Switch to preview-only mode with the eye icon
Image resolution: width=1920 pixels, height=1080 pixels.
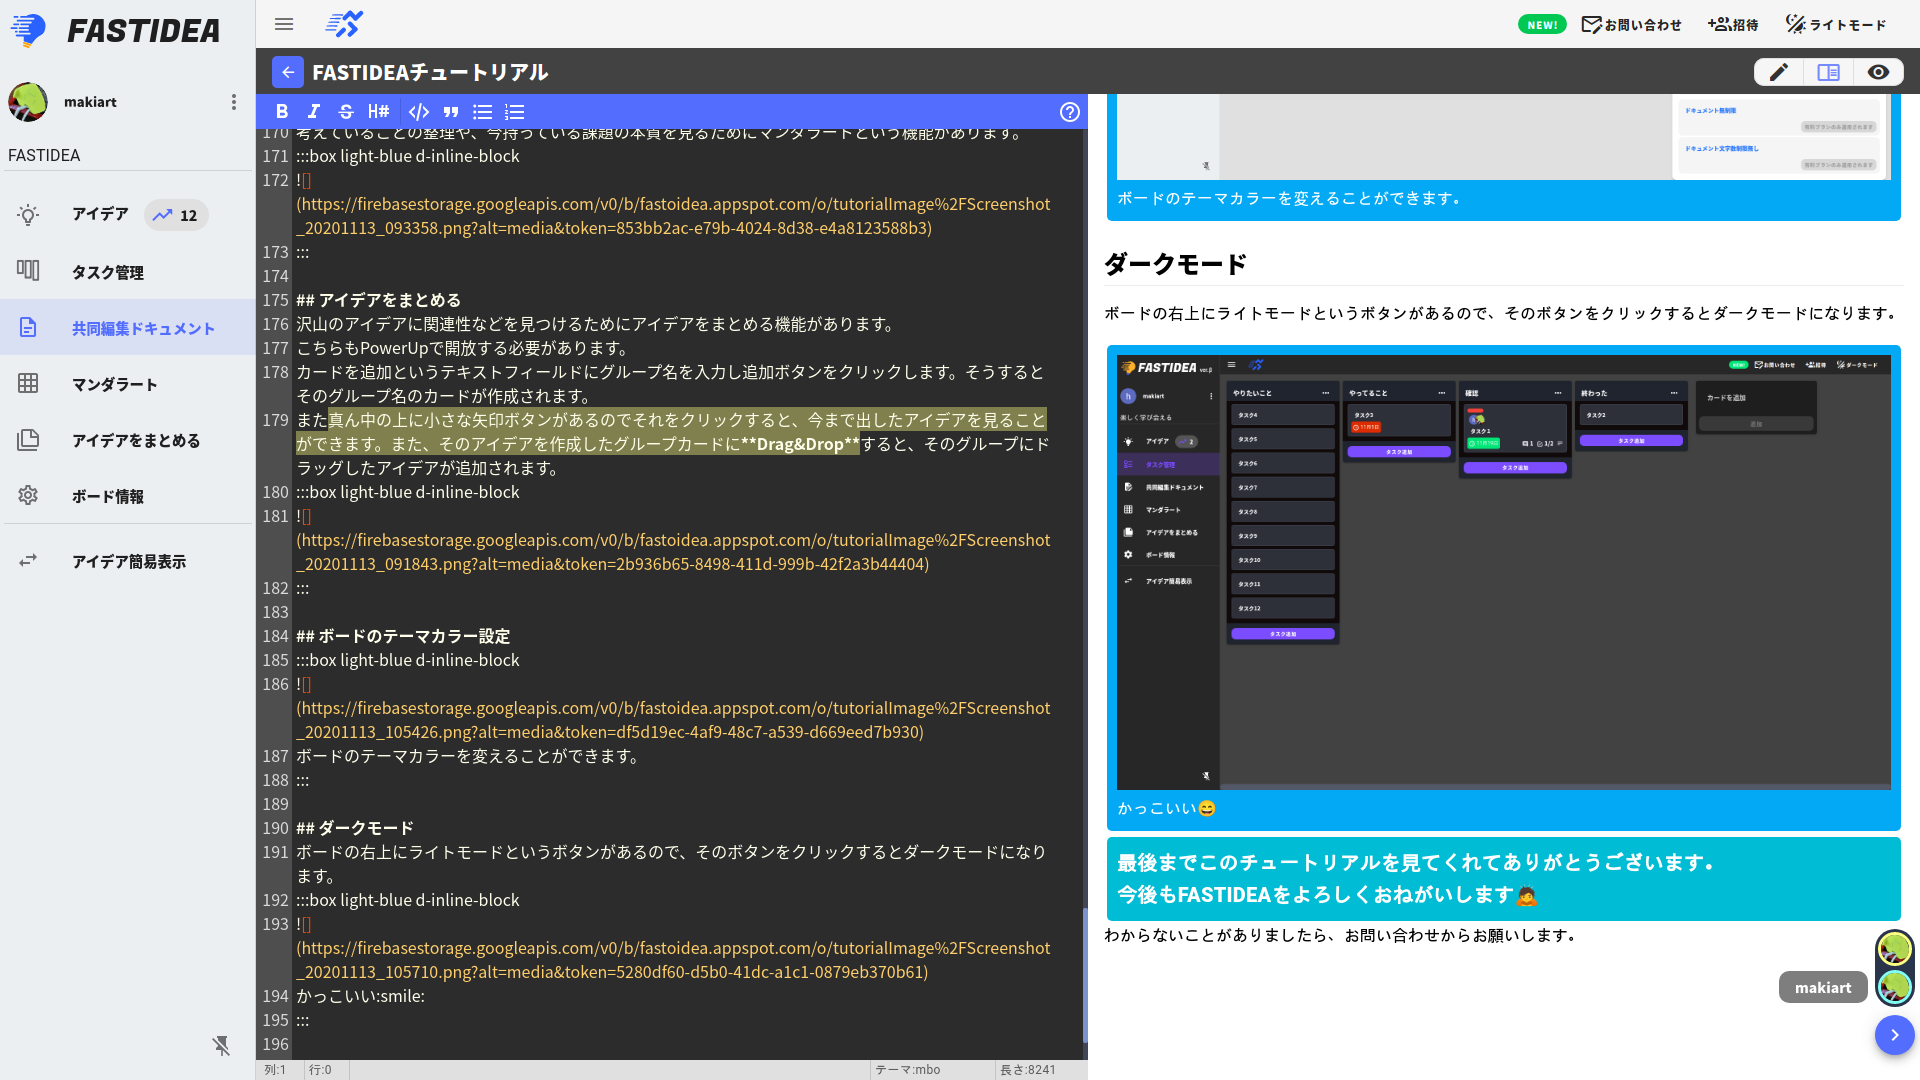click(1878, 72)
